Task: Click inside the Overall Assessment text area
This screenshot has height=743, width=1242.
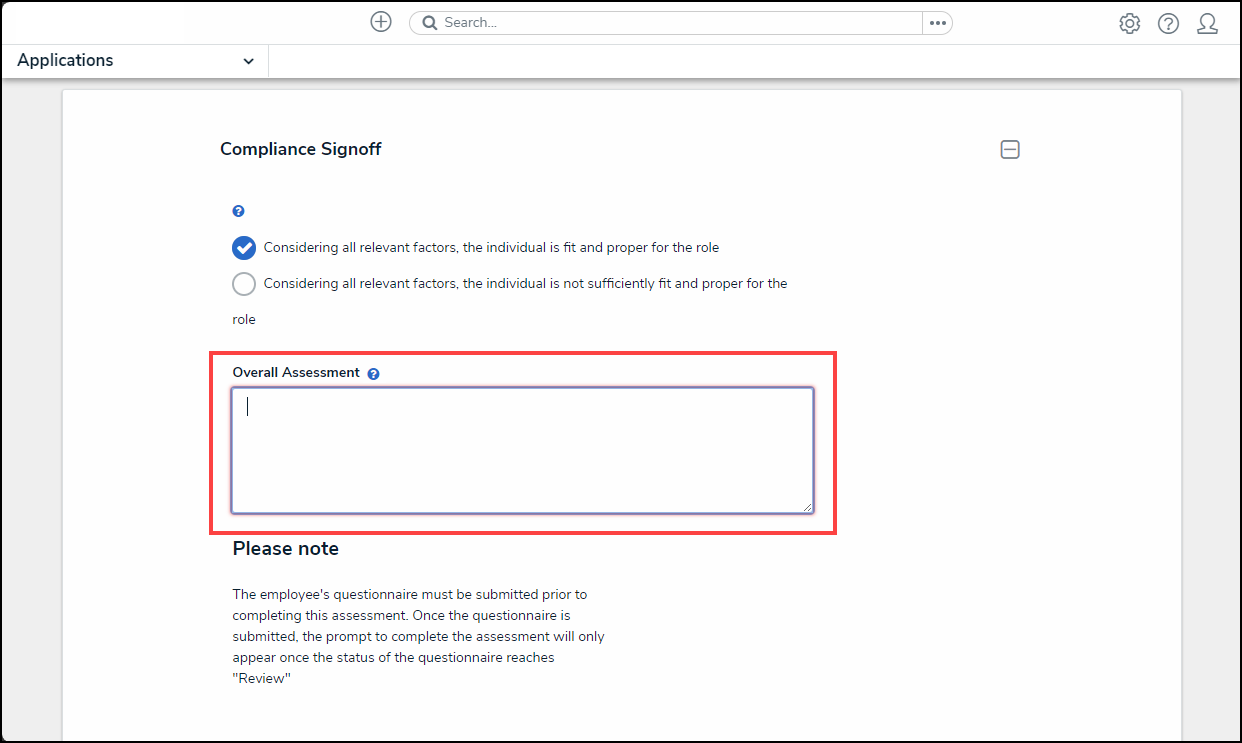Action: coord(522,450)
